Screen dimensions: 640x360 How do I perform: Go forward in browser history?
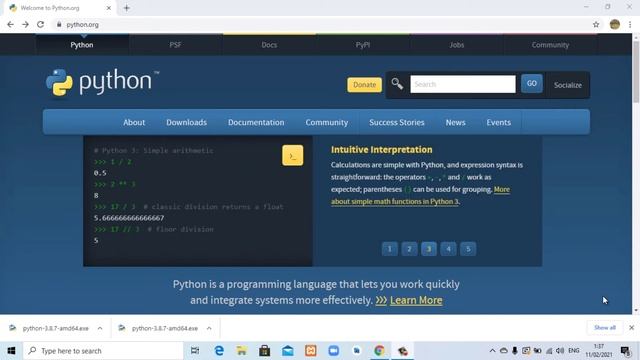pyautogui.click(x=25, y=24)
